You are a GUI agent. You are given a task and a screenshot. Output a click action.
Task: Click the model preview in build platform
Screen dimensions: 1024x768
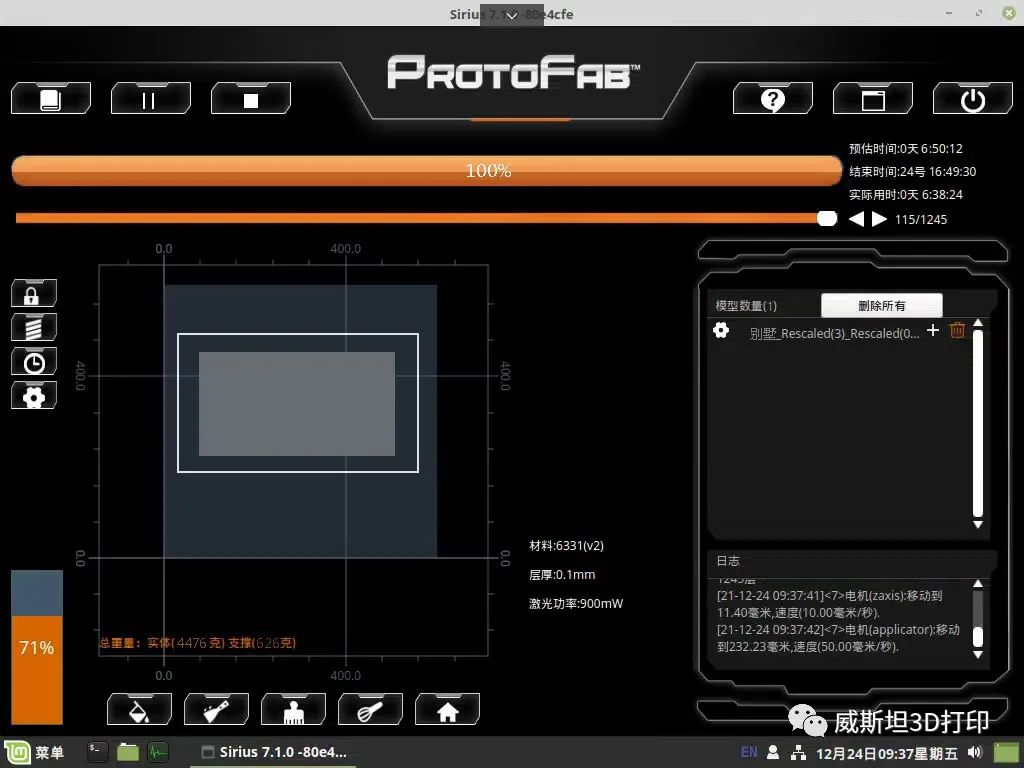pos(297,404)
